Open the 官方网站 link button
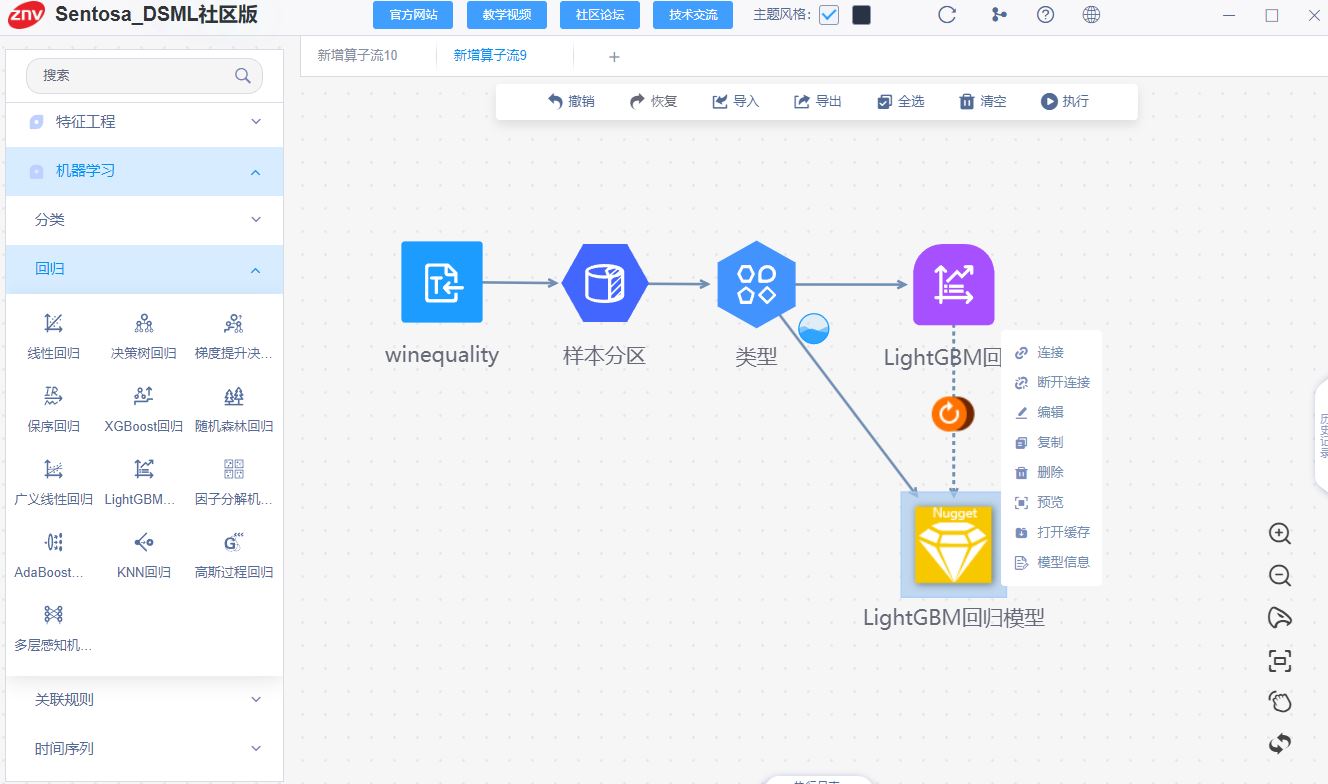 point(413,15)
